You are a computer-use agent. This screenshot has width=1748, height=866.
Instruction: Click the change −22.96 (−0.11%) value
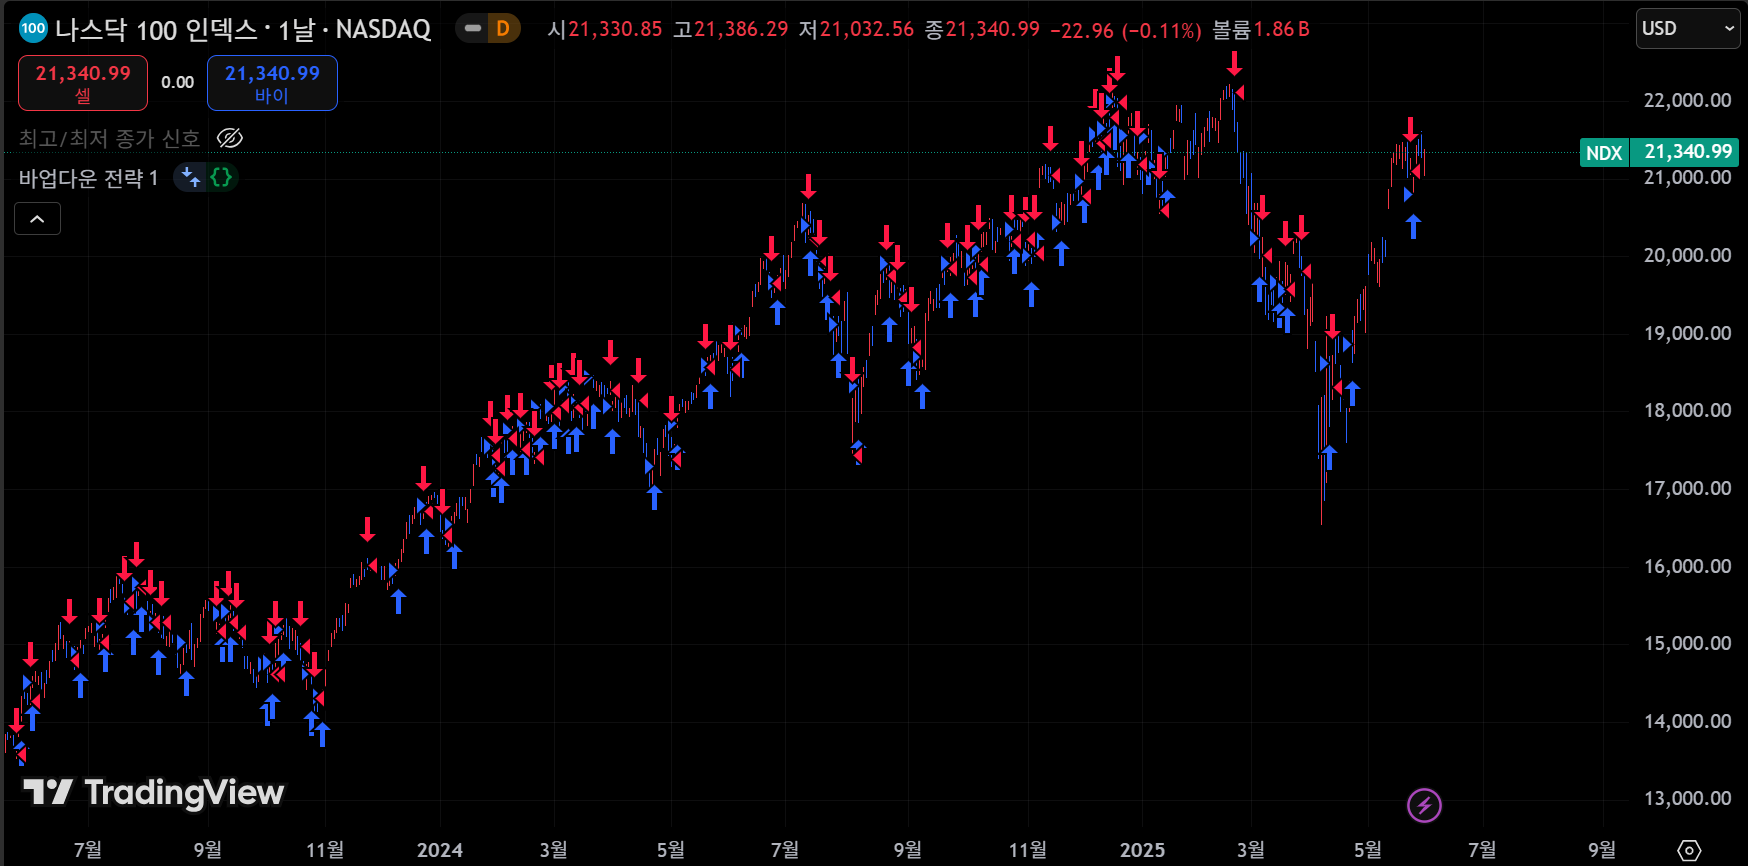coord(1126,31)
